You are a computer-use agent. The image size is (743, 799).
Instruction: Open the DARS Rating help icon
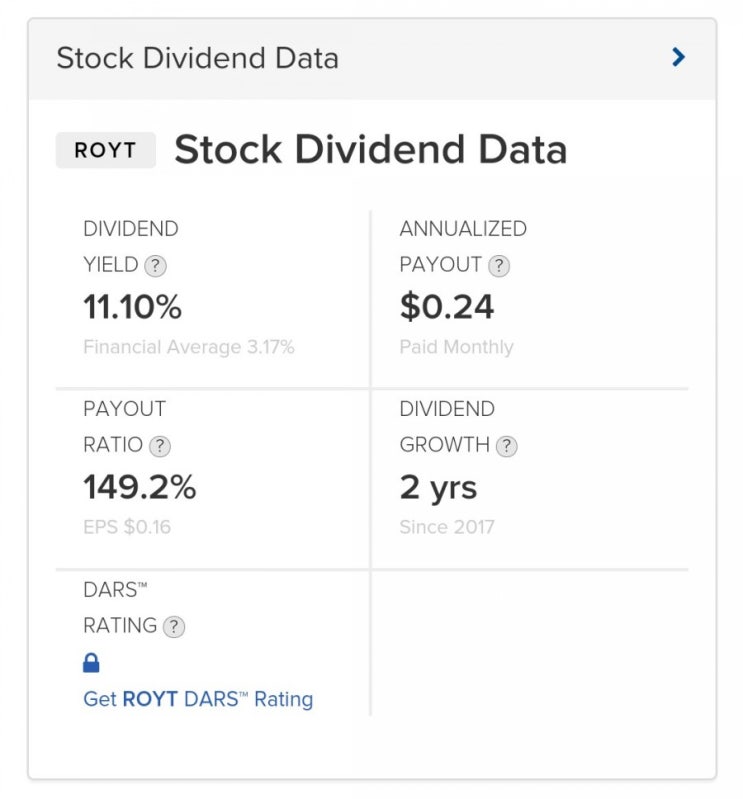[174, 627]
